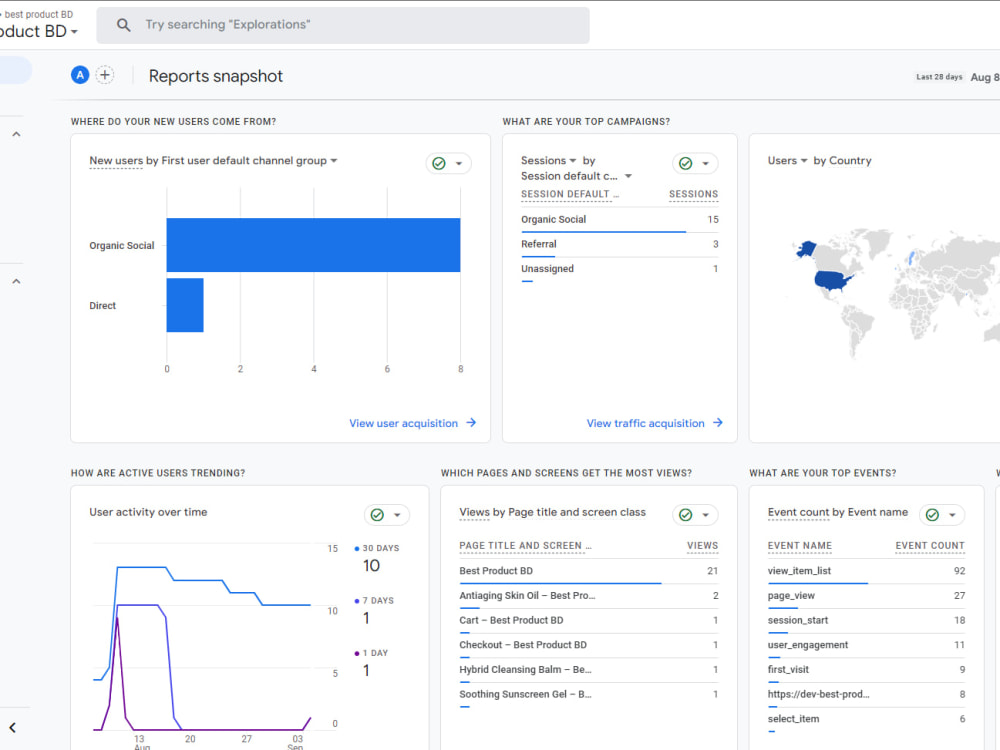Select the 'Organic Social' sessions row

(619, 220)
